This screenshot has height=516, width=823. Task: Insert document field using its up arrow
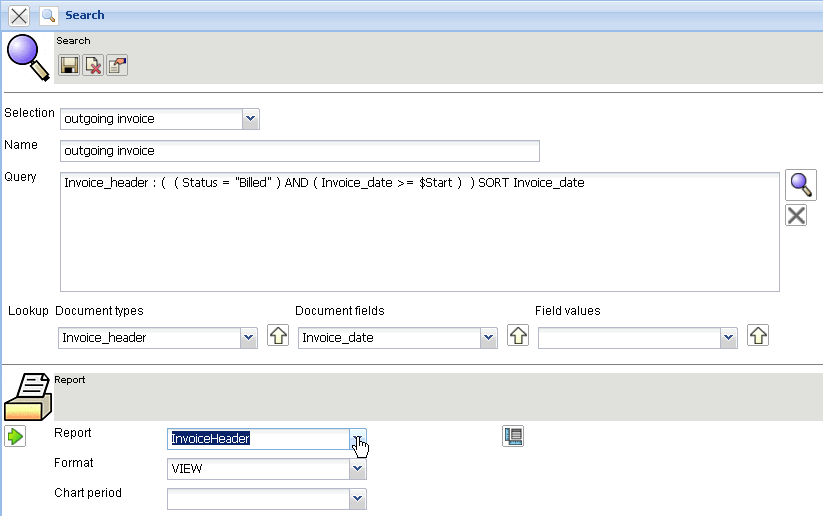click(x=518, y=337)
